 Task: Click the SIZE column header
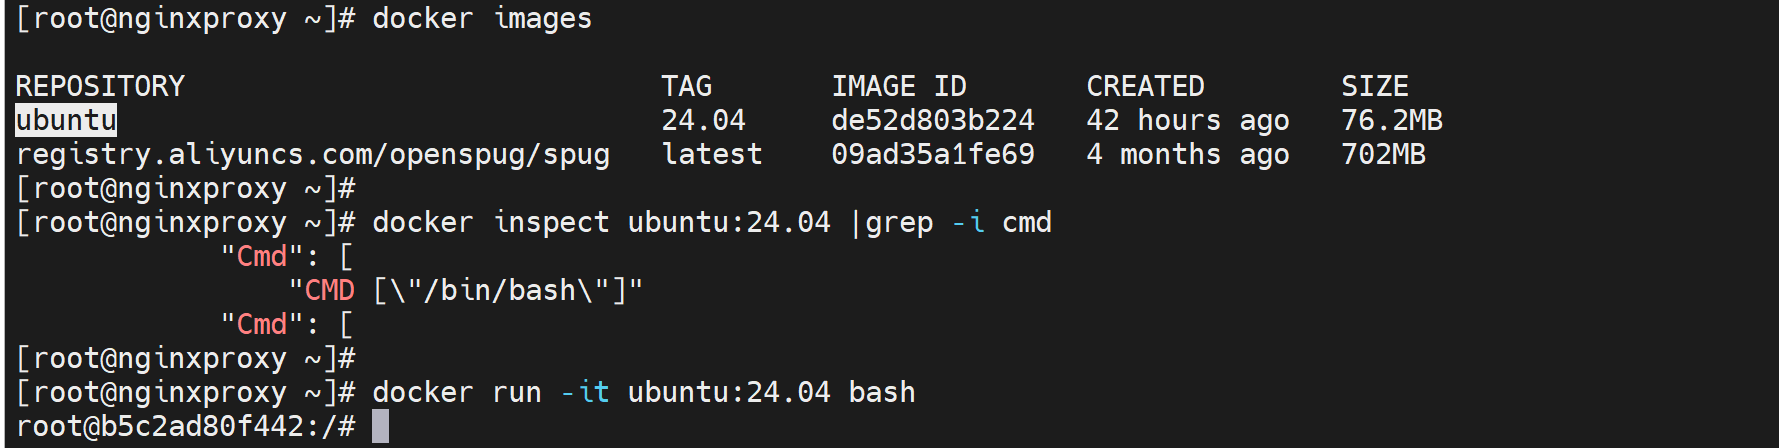pos(1374,87)
